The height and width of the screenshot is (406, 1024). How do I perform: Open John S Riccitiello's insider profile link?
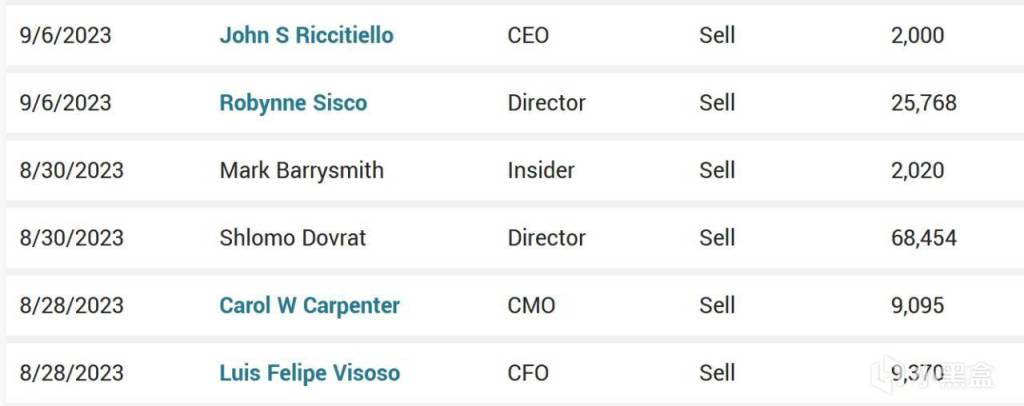click(x=306, y=36)
